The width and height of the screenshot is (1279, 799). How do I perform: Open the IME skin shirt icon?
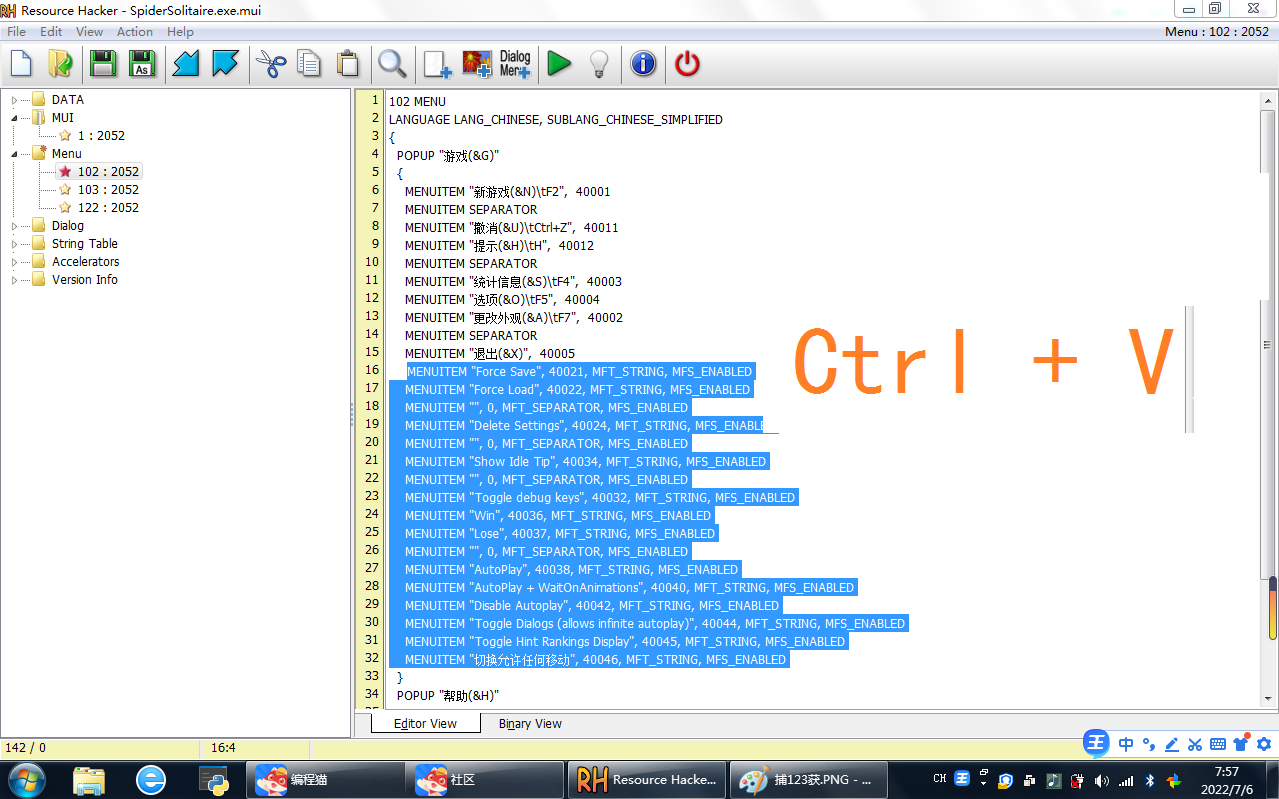click(x=1241, y=743)
